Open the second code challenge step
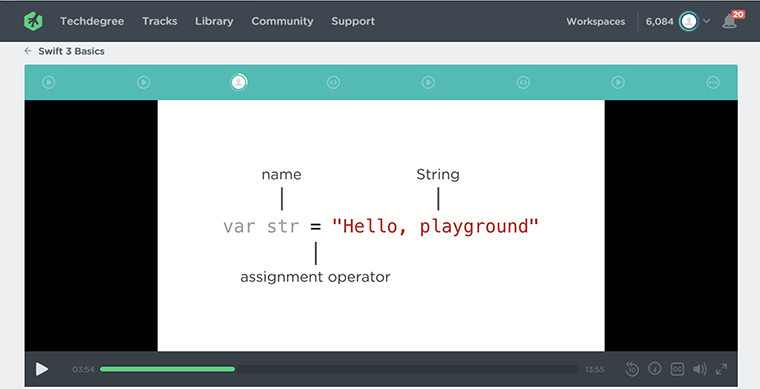The height and width of the screenshot is (389, 760). [x=523, y=82]
